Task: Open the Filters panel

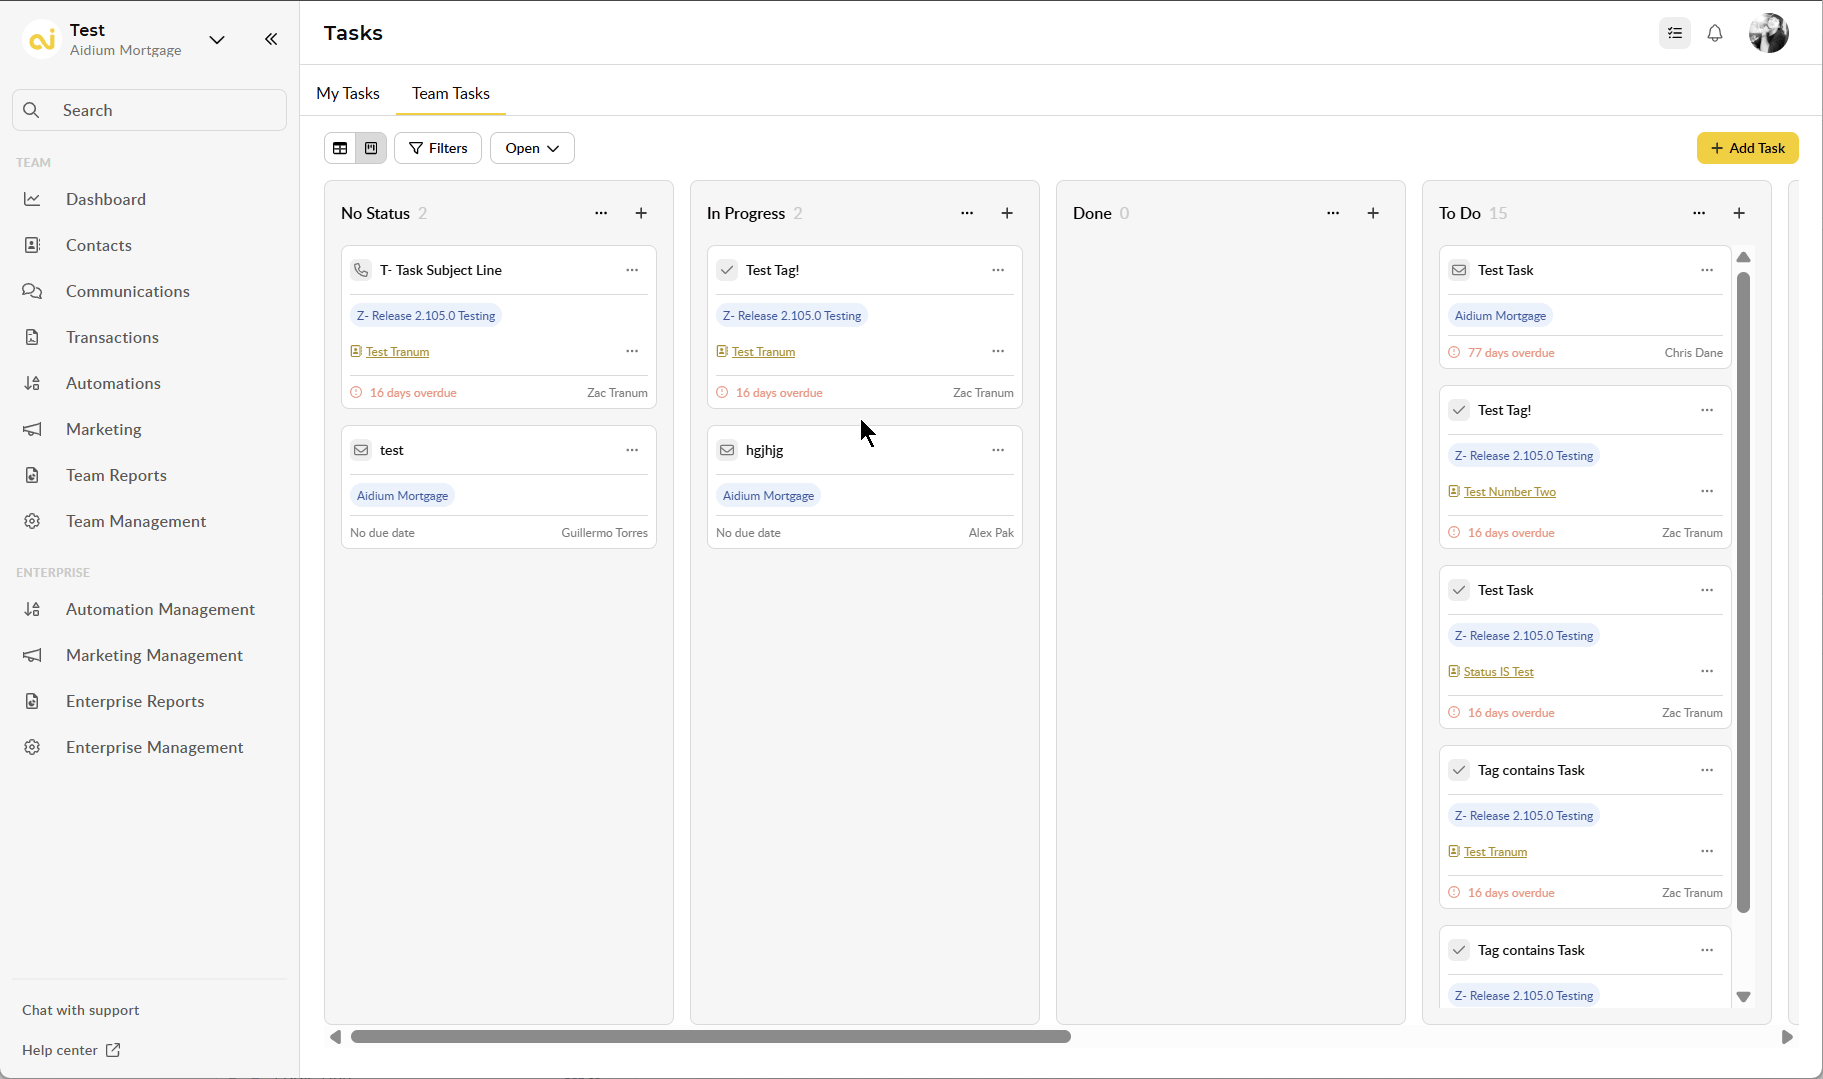Action: 438,148
